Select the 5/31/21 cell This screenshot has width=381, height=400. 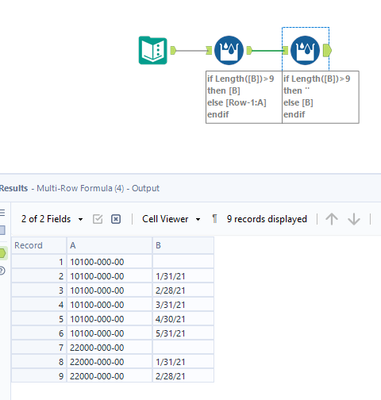pyautogui.click(x=183, y=334)
